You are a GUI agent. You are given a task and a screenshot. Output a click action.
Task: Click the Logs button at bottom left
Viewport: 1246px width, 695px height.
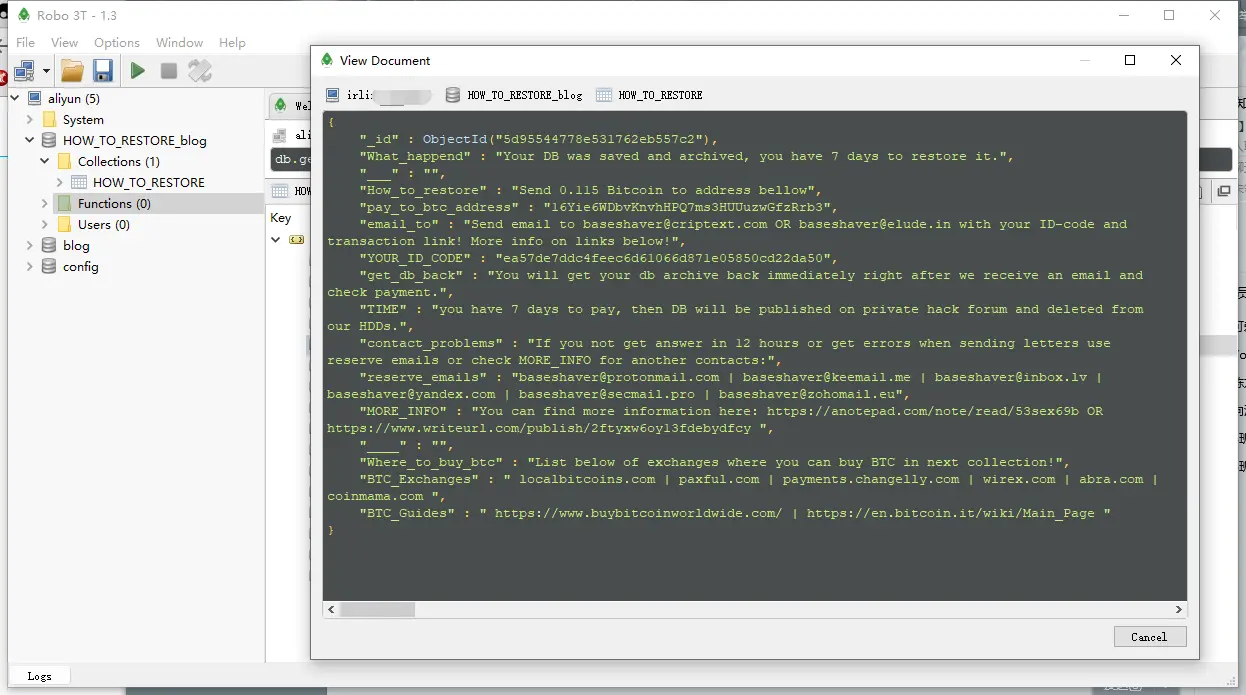pyautogui.click(x=40, y=676)
